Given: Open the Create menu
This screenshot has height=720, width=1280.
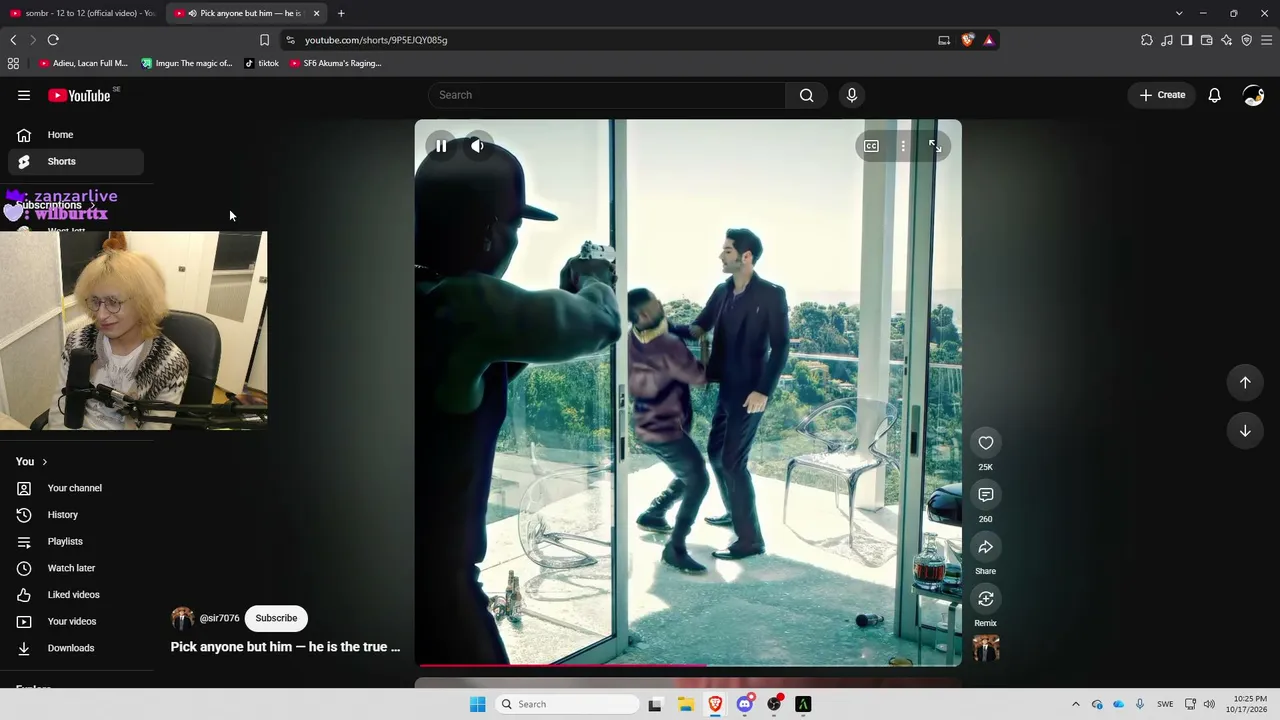Looking at the screenshot, I should pos(1162,95).
